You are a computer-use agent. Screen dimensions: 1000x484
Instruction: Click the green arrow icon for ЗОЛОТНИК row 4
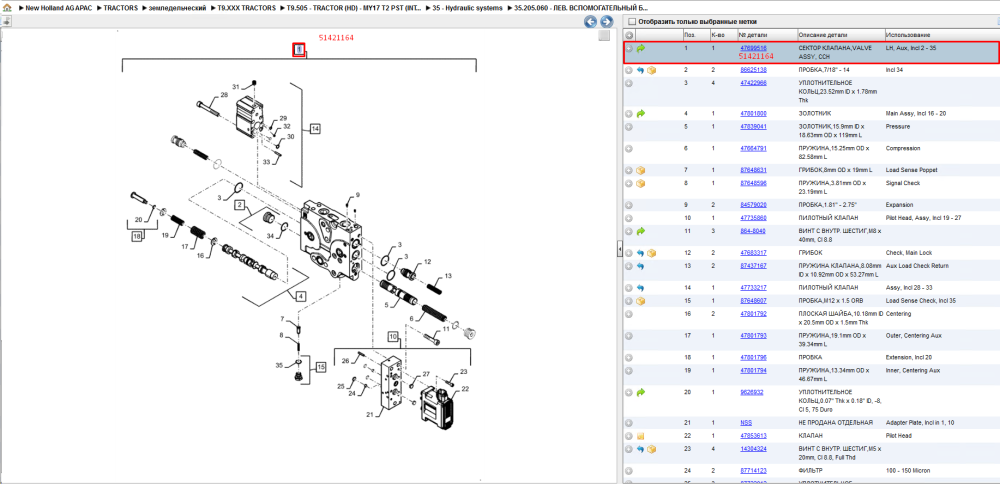641,113
